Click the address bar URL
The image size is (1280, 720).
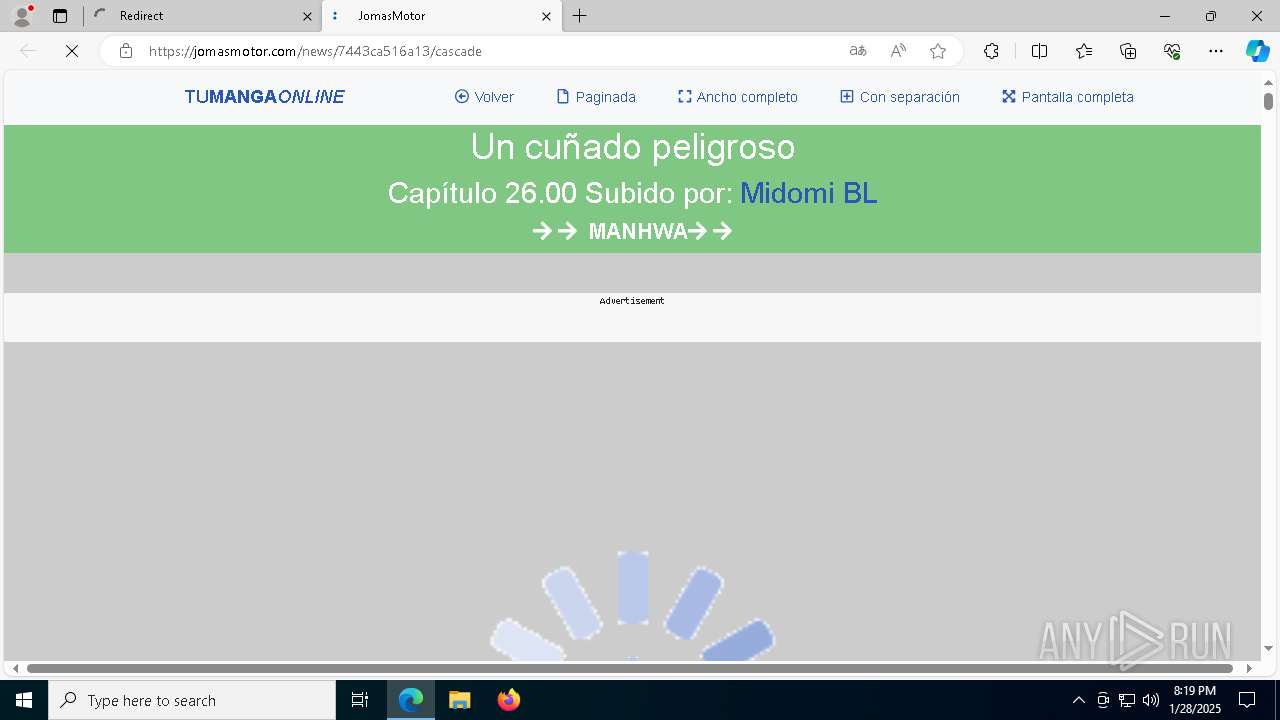(x=315, y=51)
